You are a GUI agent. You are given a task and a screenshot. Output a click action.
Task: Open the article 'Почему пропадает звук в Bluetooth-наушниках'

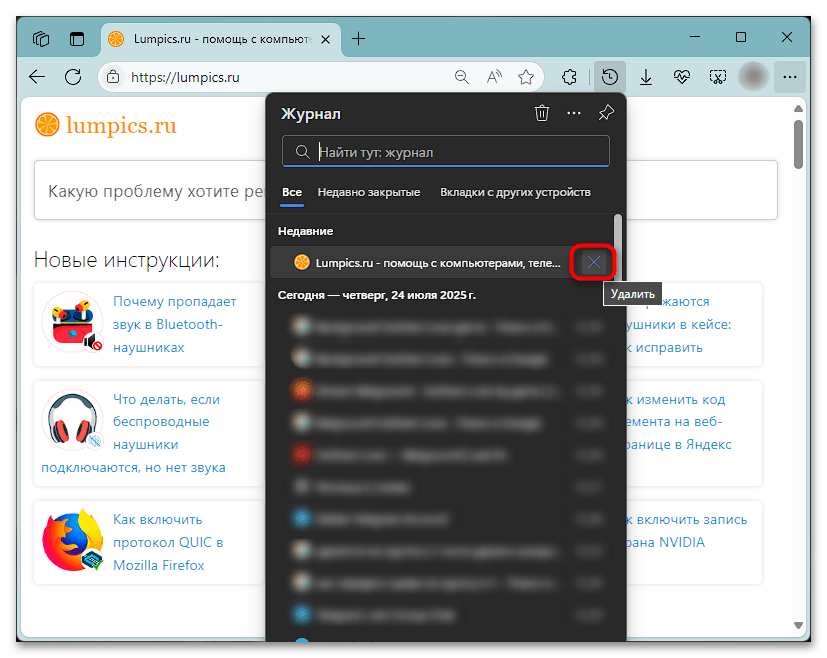(x=174, y=323)
